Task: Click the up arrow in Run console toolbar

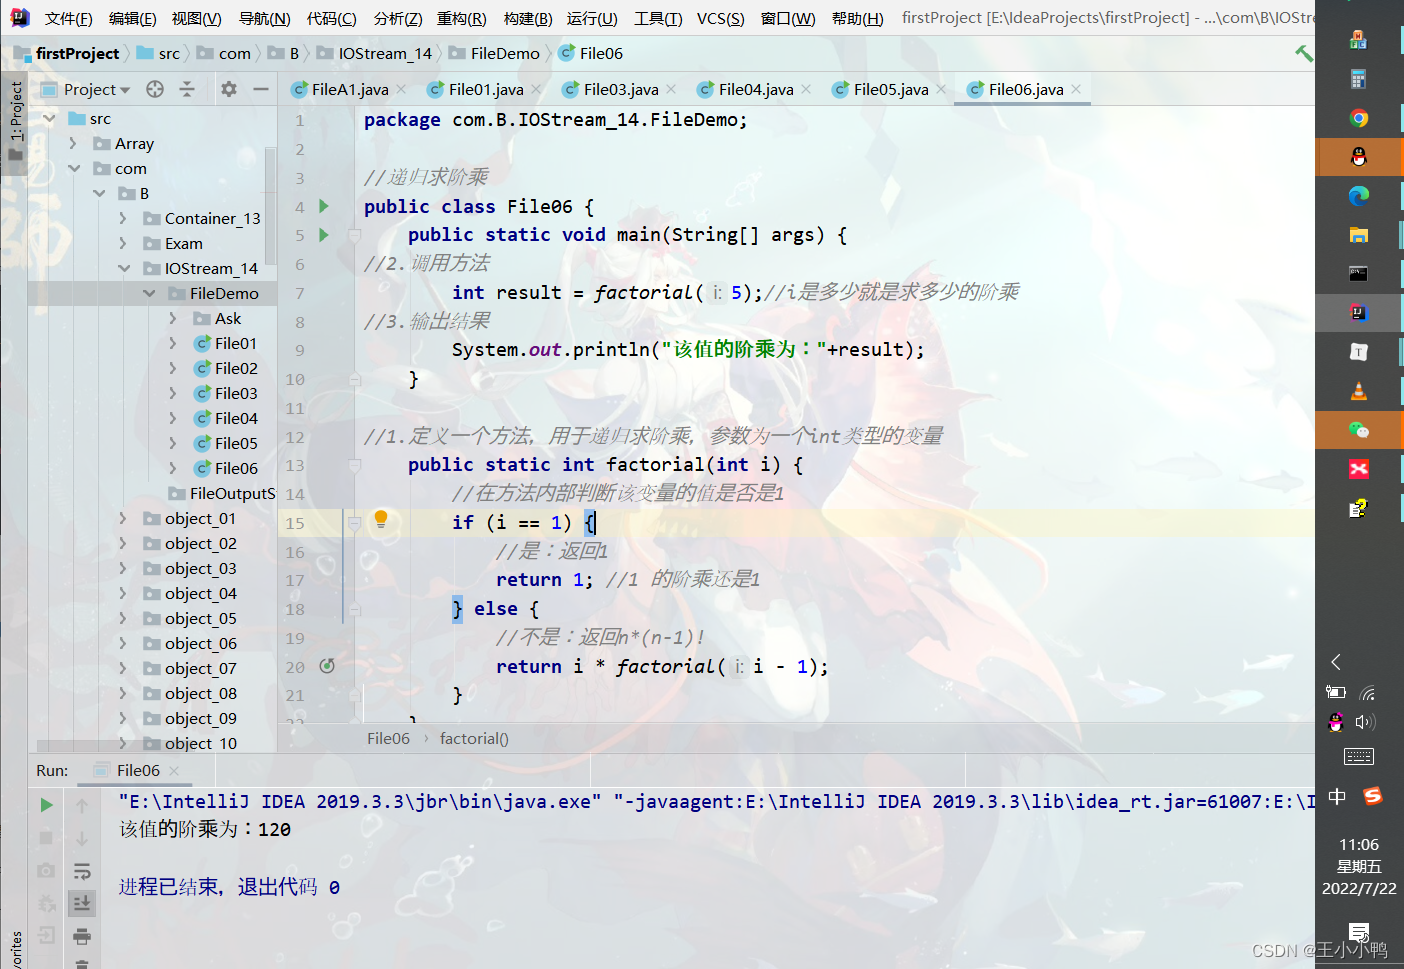Action: (82, 805)
